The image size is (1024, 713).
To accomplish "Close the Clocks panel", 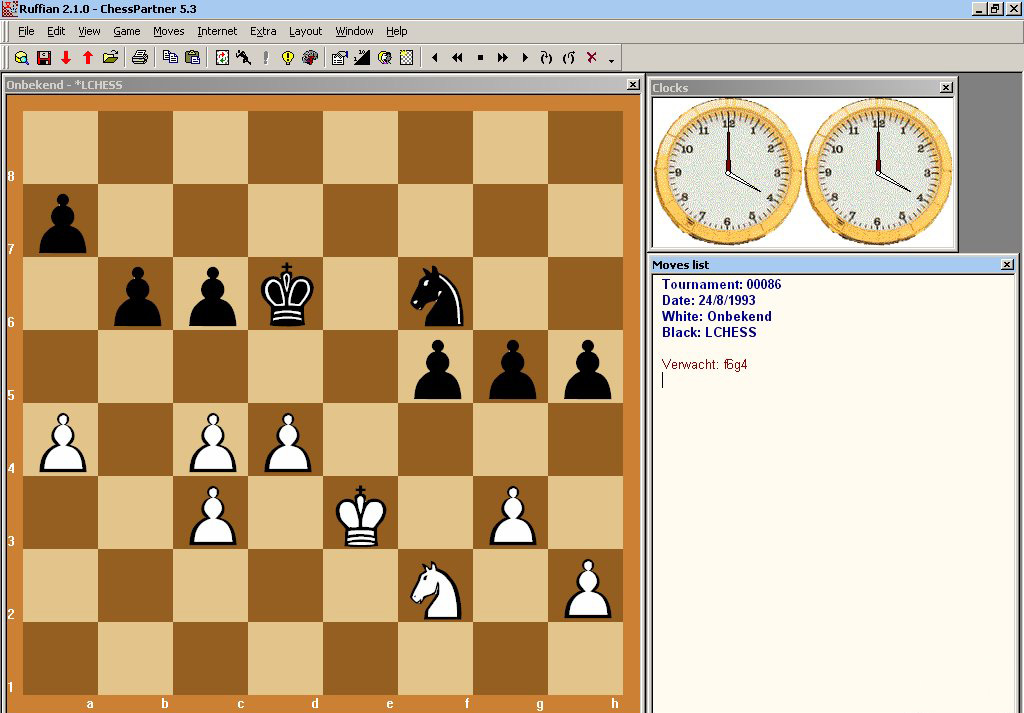I will pos(946,88).
